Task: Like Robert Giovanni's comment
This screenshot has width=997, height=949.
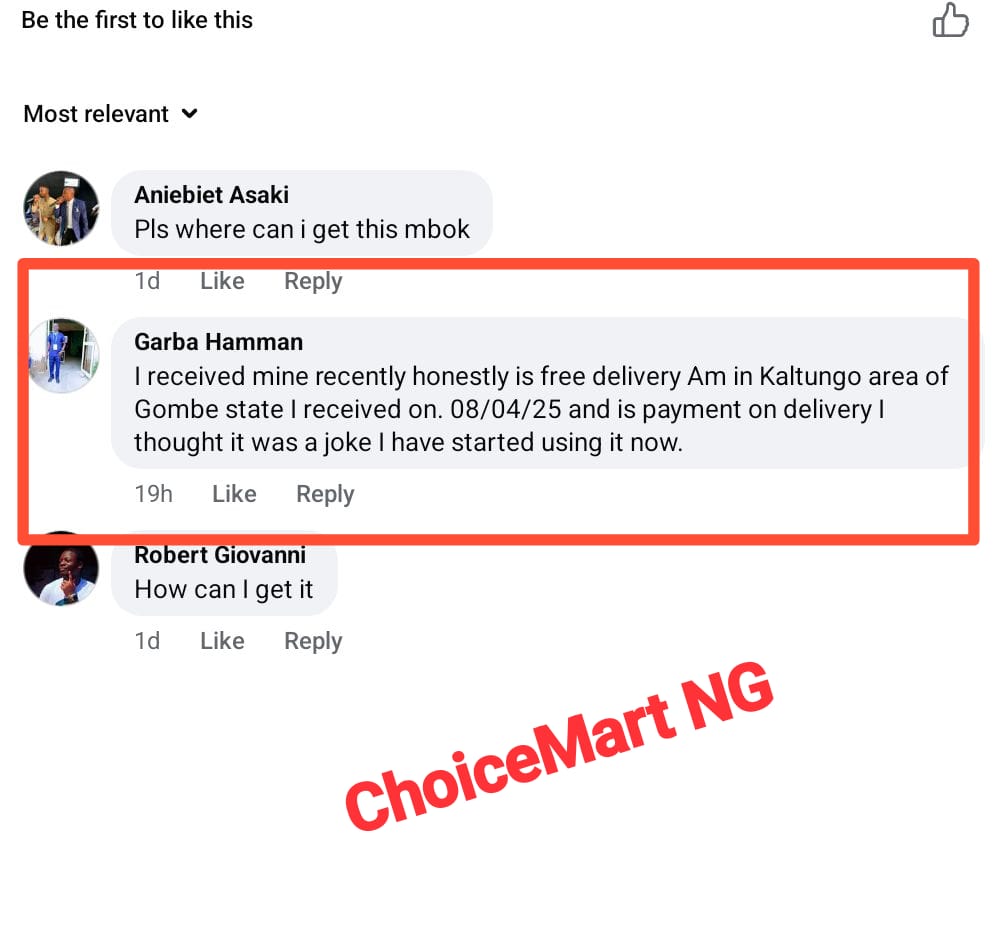Action: (x=221, y=641)
